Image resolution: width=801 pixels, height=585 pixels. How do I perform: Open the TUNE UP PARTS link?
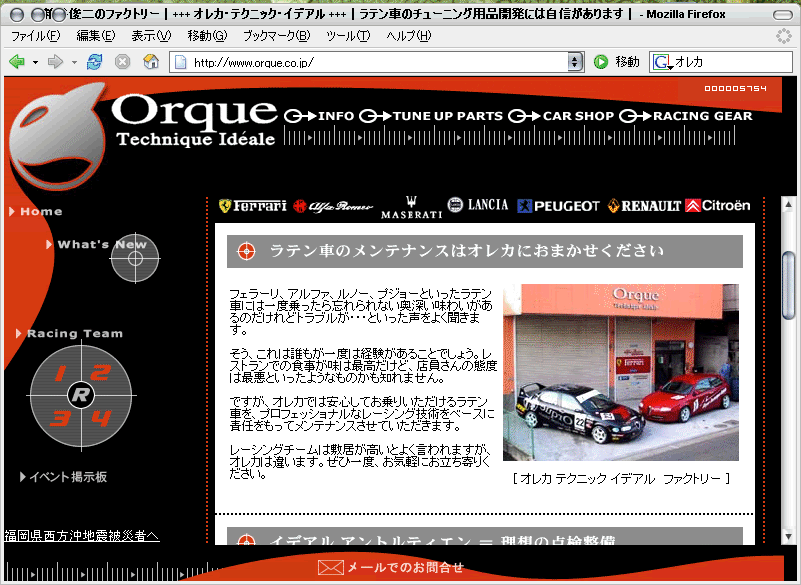431,116
